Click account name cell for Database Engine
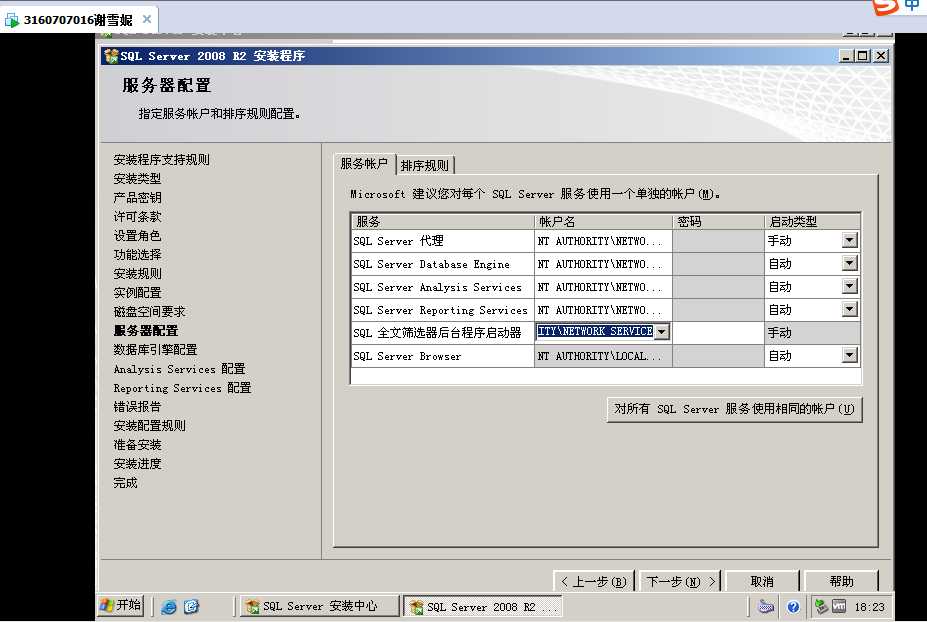 [603, 264]
